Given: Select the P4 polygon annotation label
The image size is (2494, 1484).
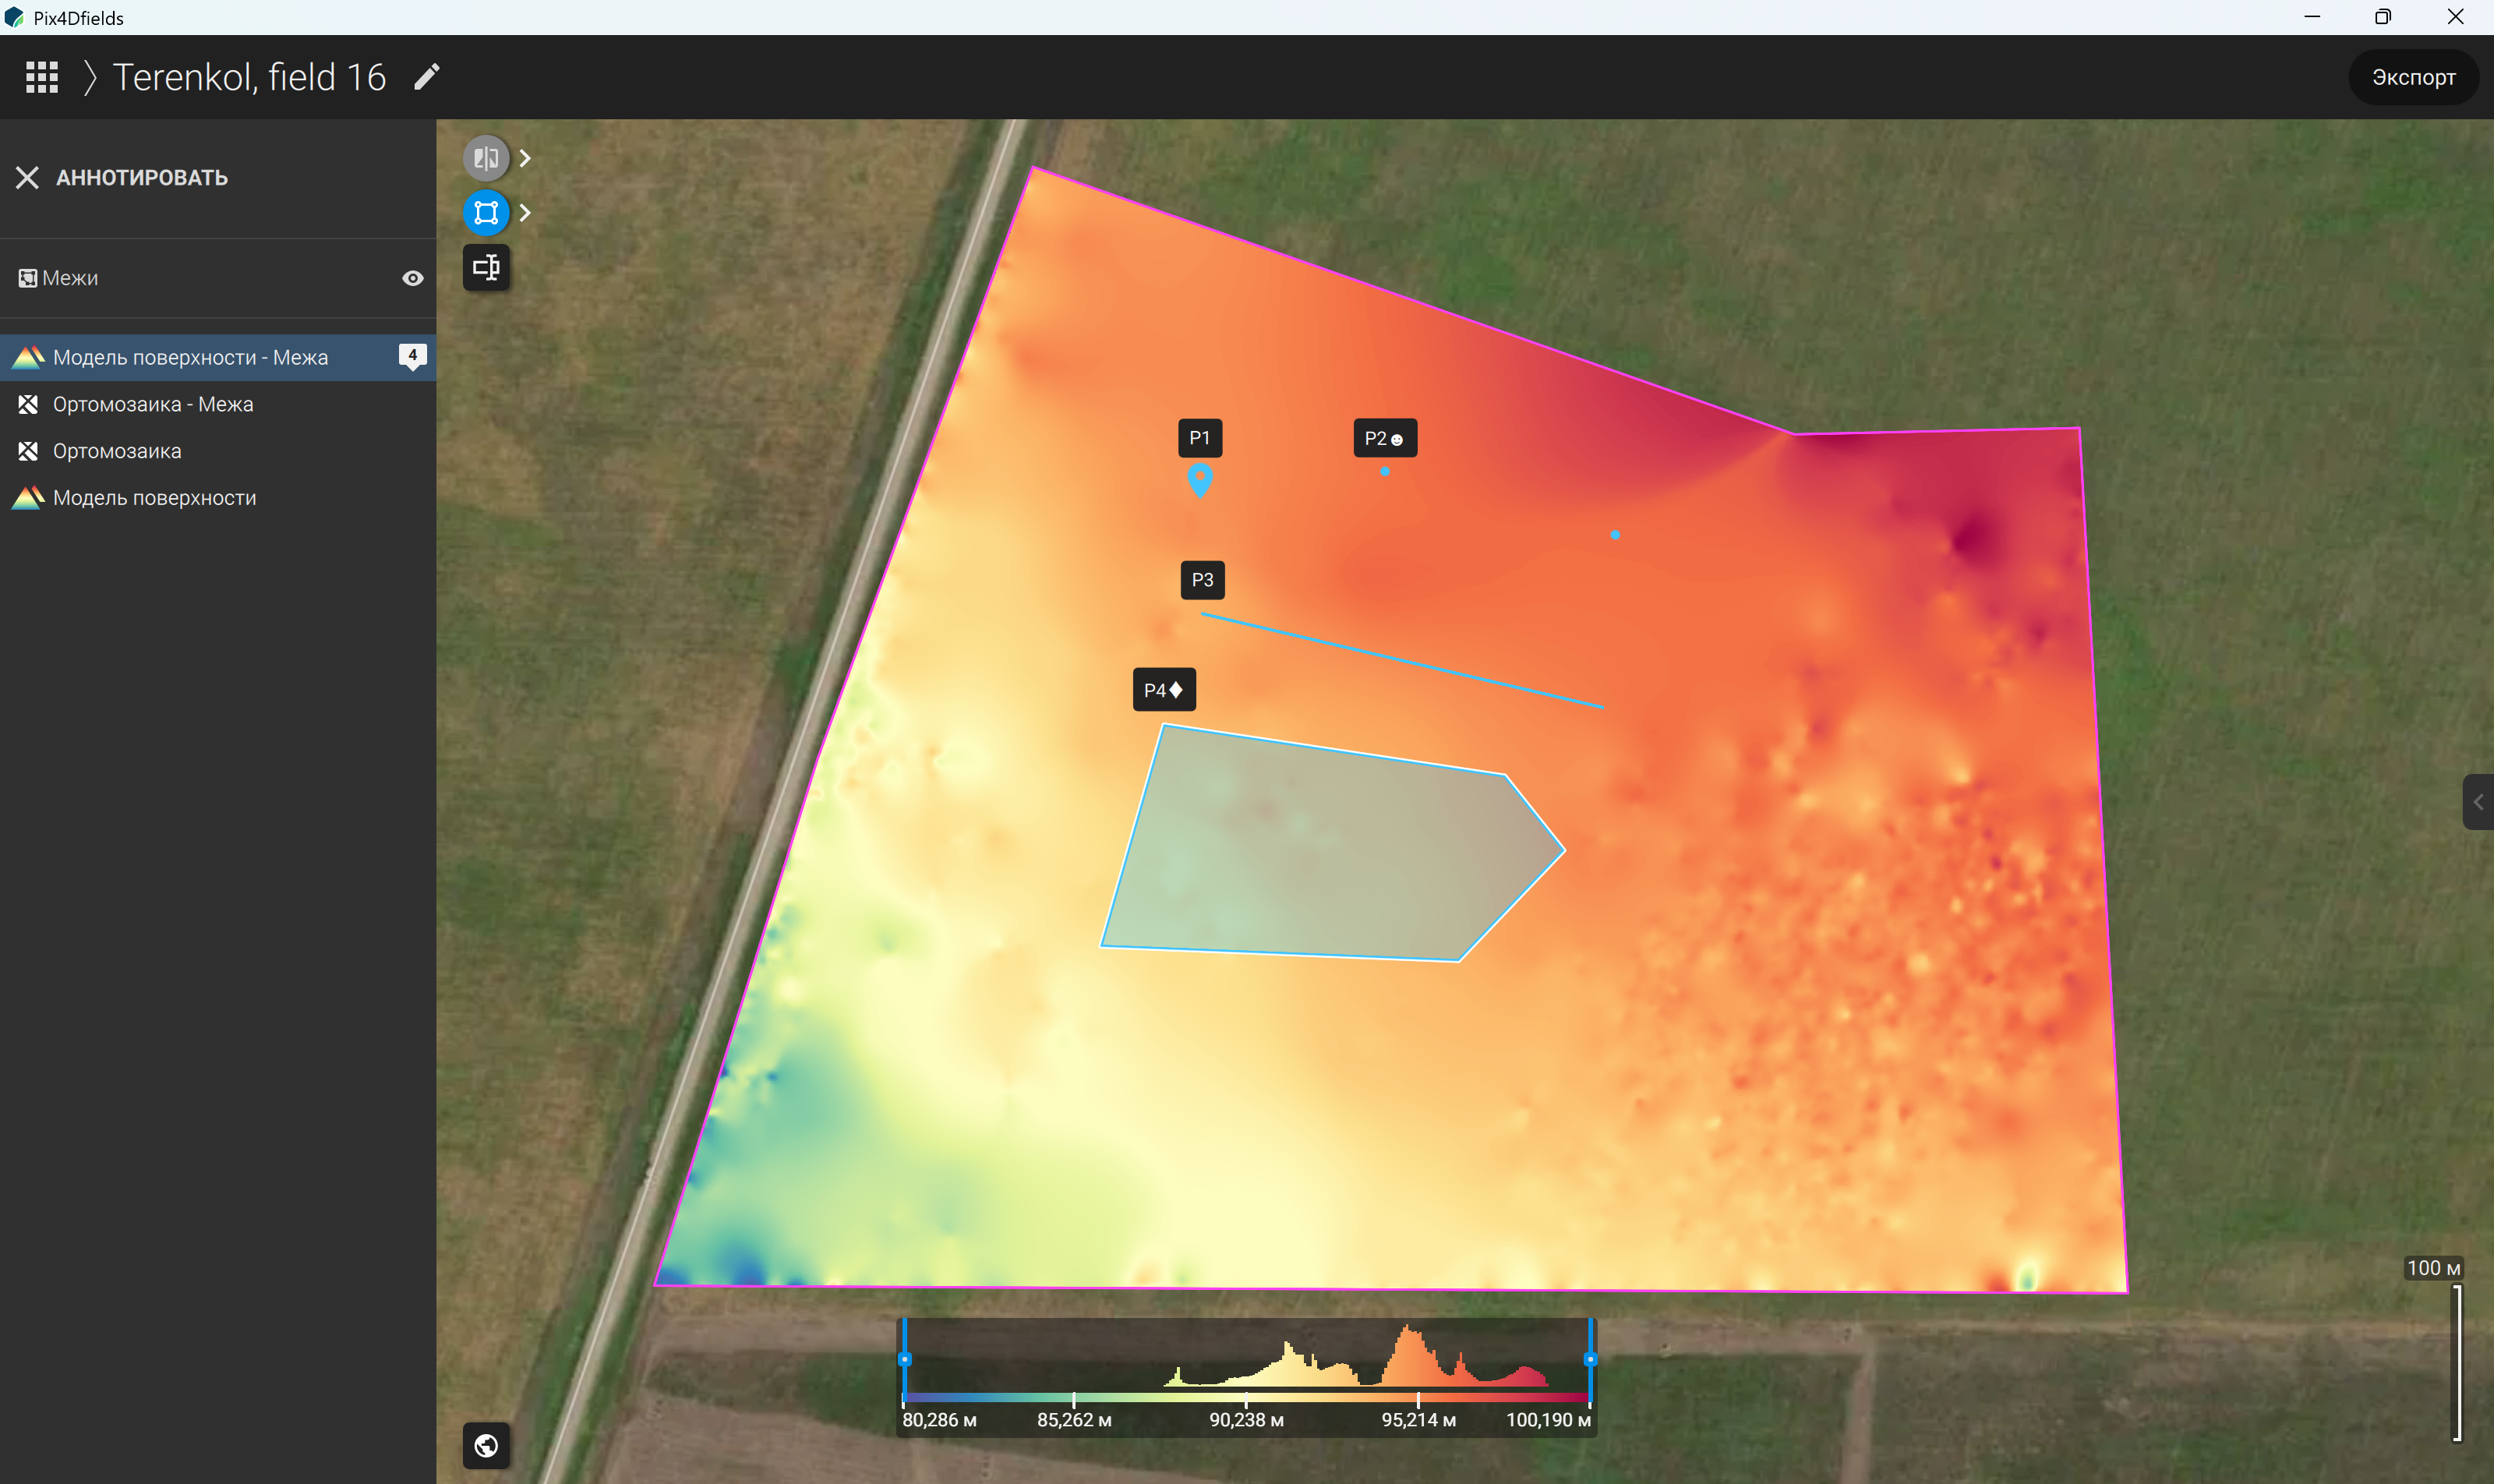Looking at the screenshot, I should (1164, 689).
